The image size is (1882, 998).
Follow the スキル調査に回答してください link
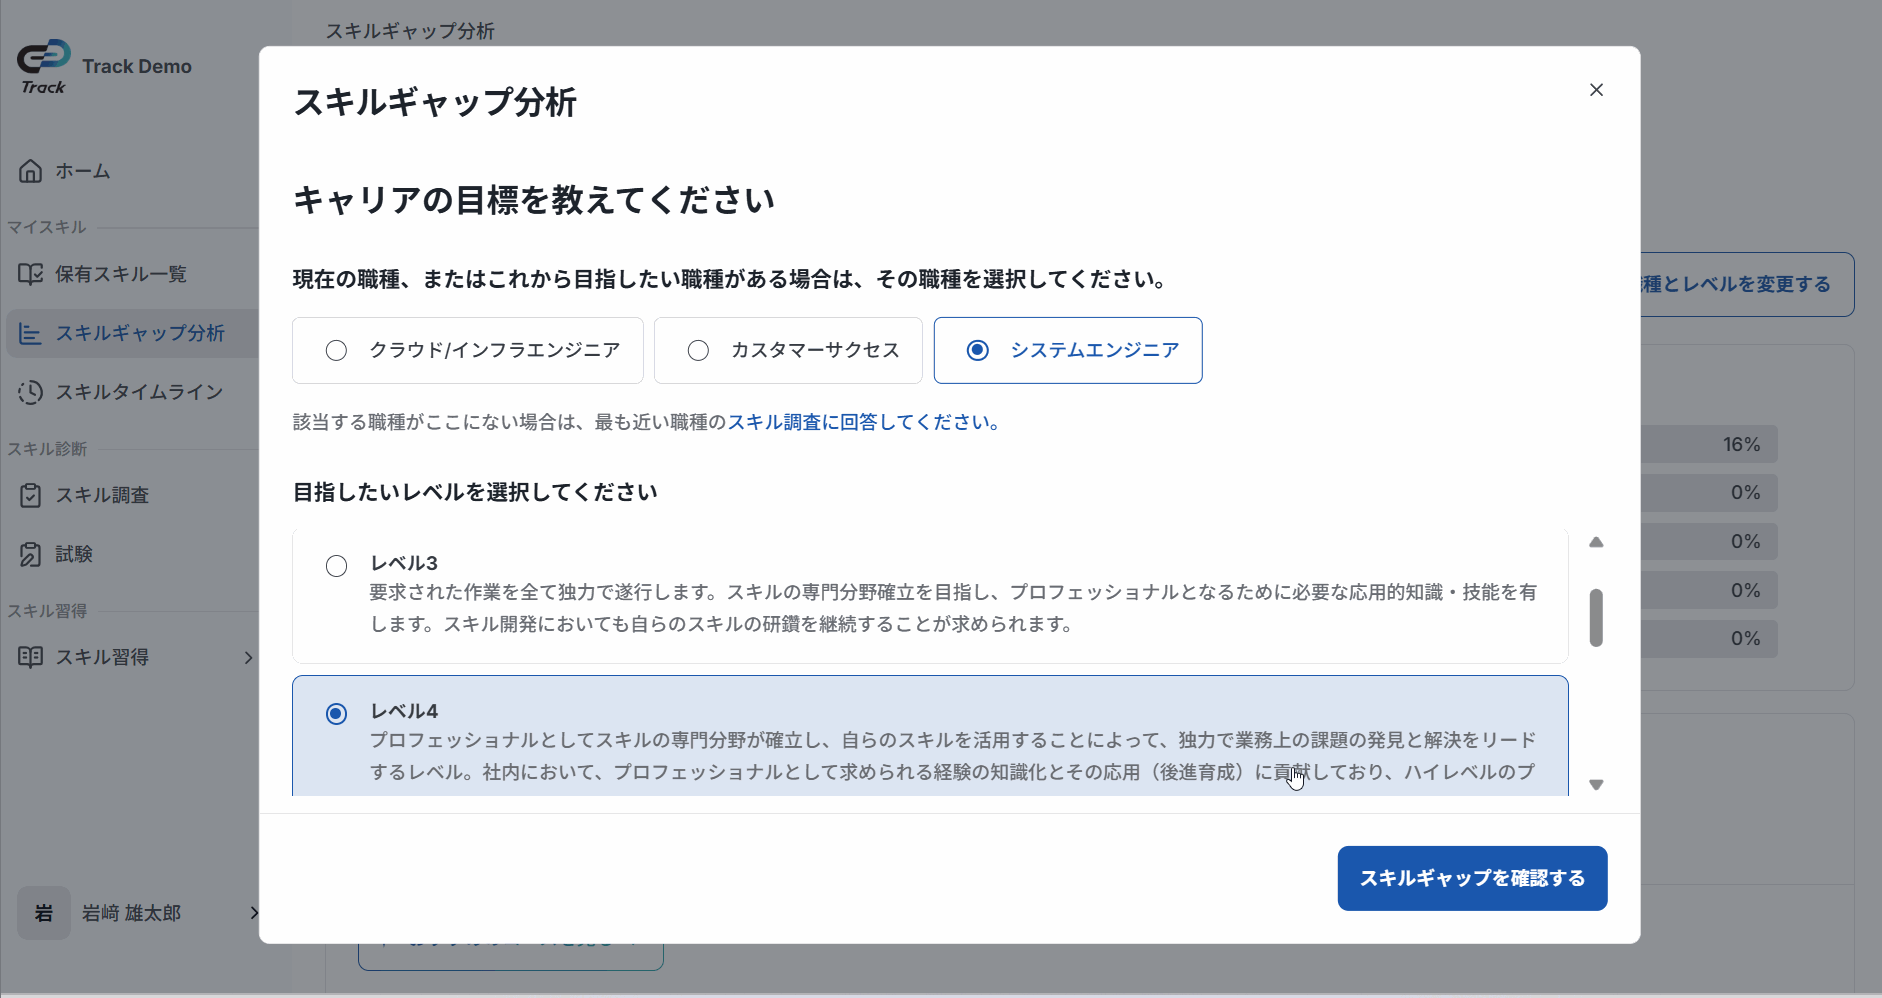pos(863,422)
